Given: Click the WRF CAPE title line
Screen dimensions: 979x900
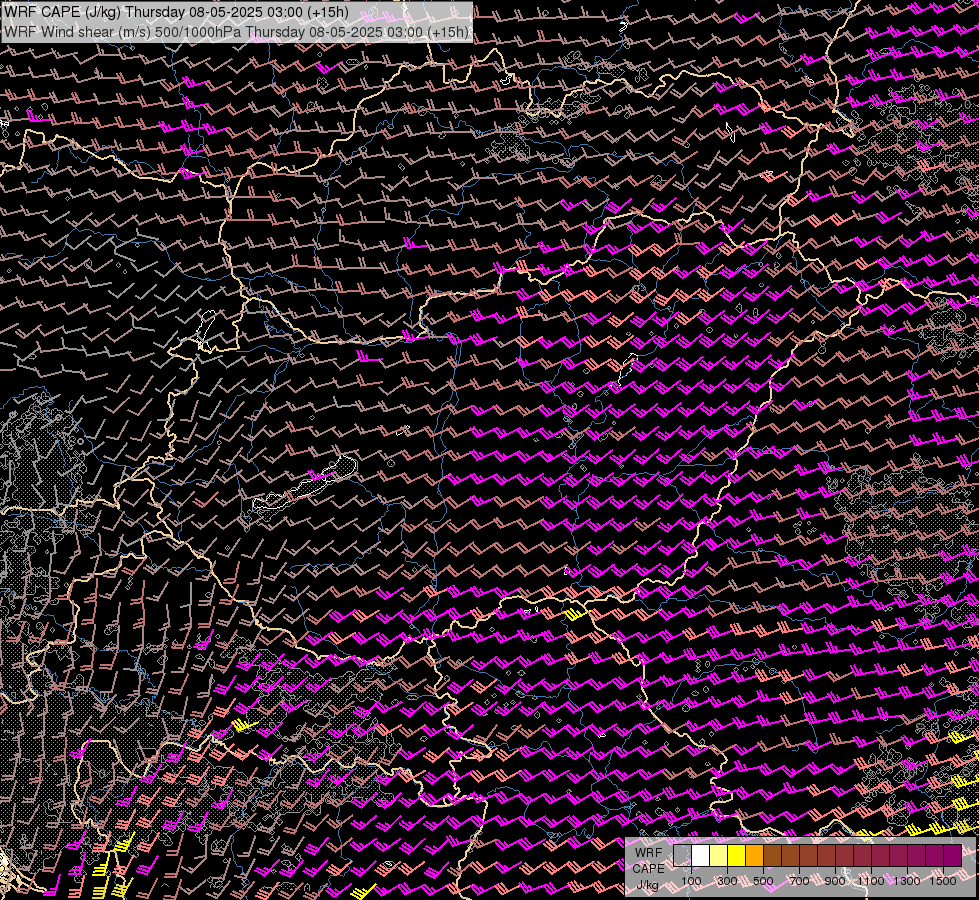Looking at the screenshot, I should point(175,12).
